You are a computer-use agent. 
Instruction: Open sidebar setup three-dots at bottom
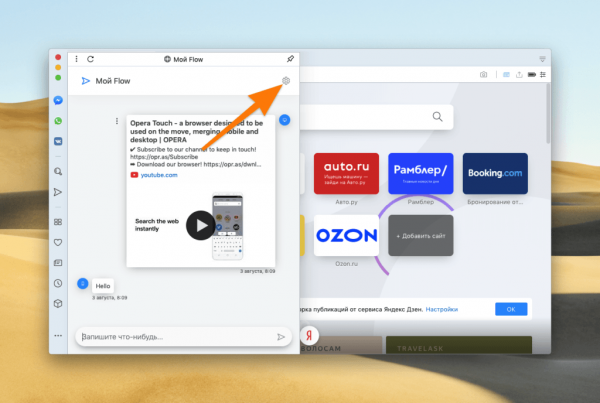(58, 336)
